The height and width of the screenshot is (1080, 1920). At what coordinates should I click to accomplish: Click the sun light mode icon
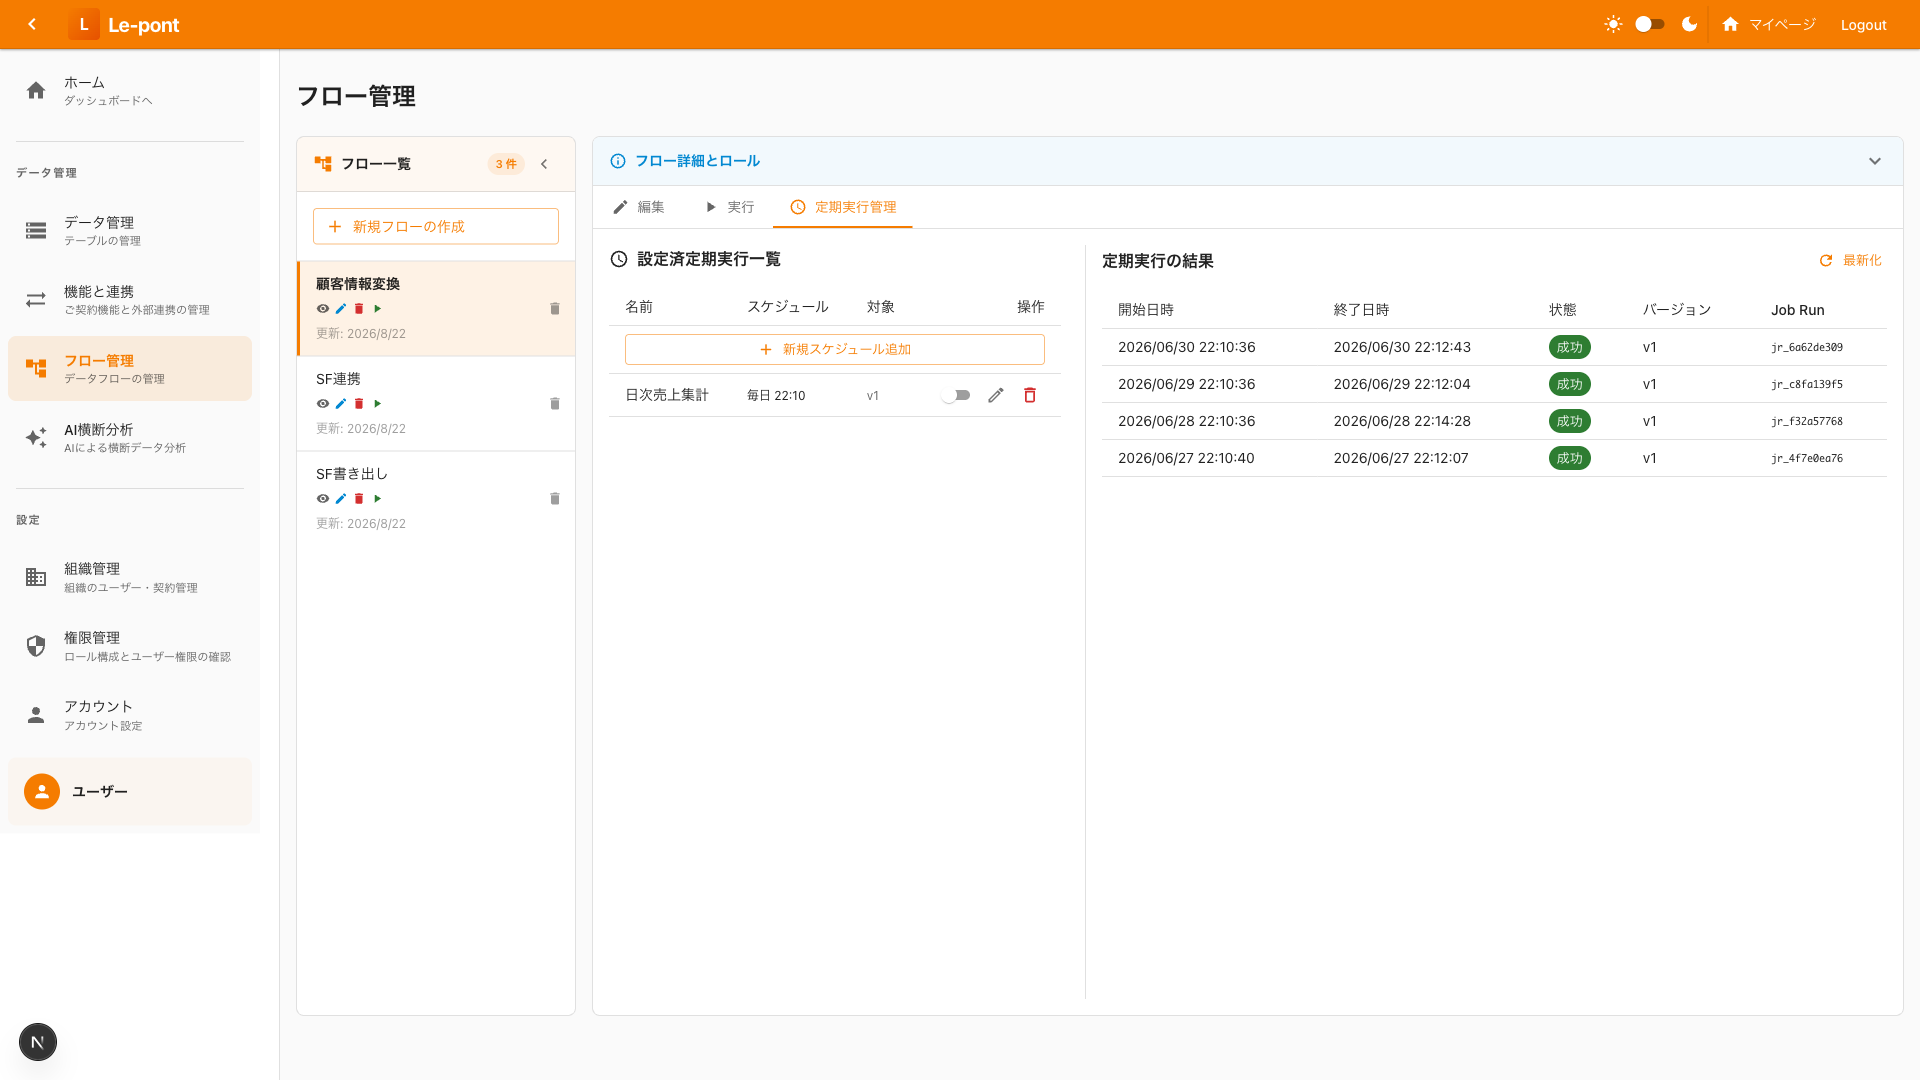click(x=1613, y=24)
